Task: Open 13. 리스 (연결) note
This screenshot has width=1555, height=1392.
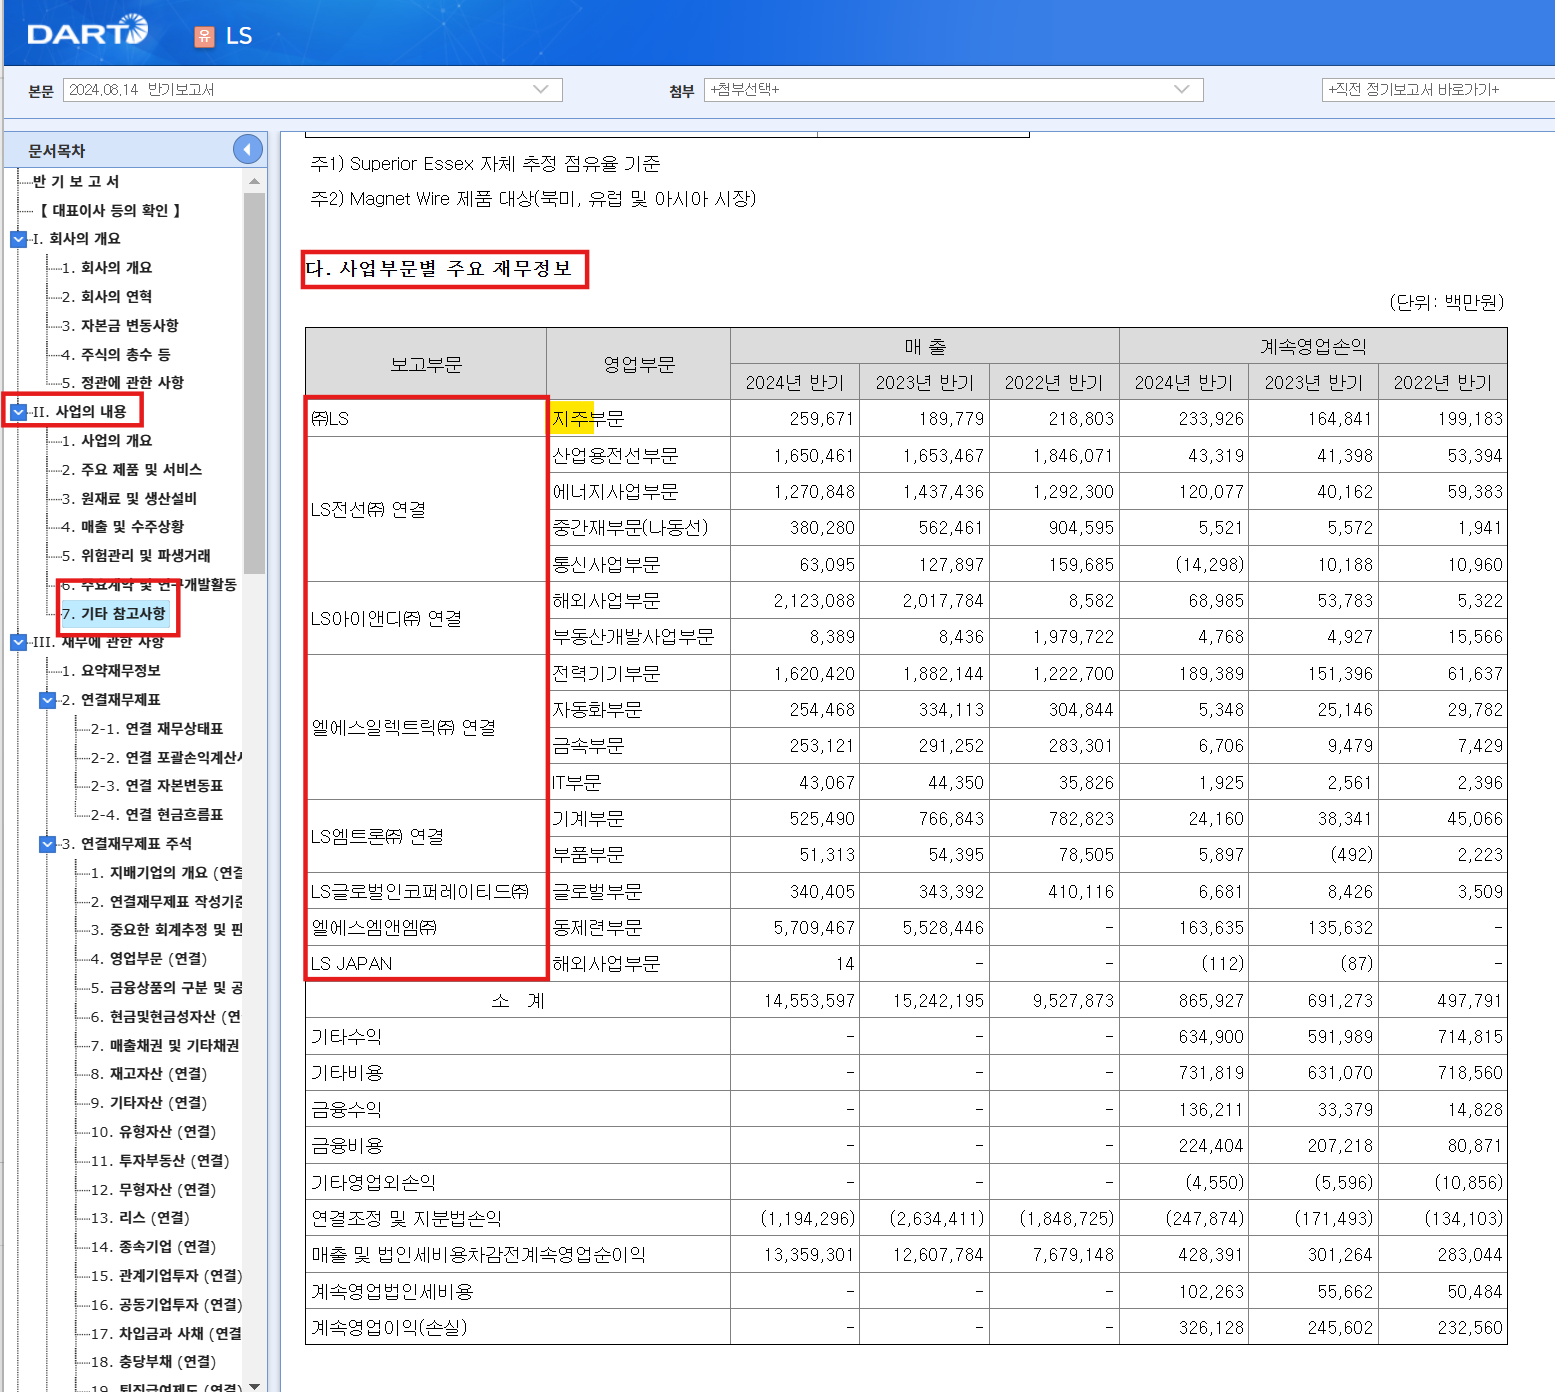Action: pos(139,1218)
